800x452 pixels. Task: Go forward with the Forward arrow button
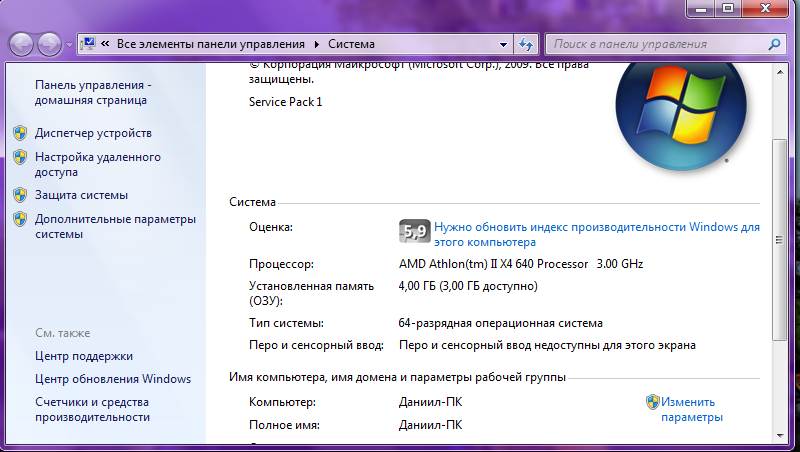49,44
